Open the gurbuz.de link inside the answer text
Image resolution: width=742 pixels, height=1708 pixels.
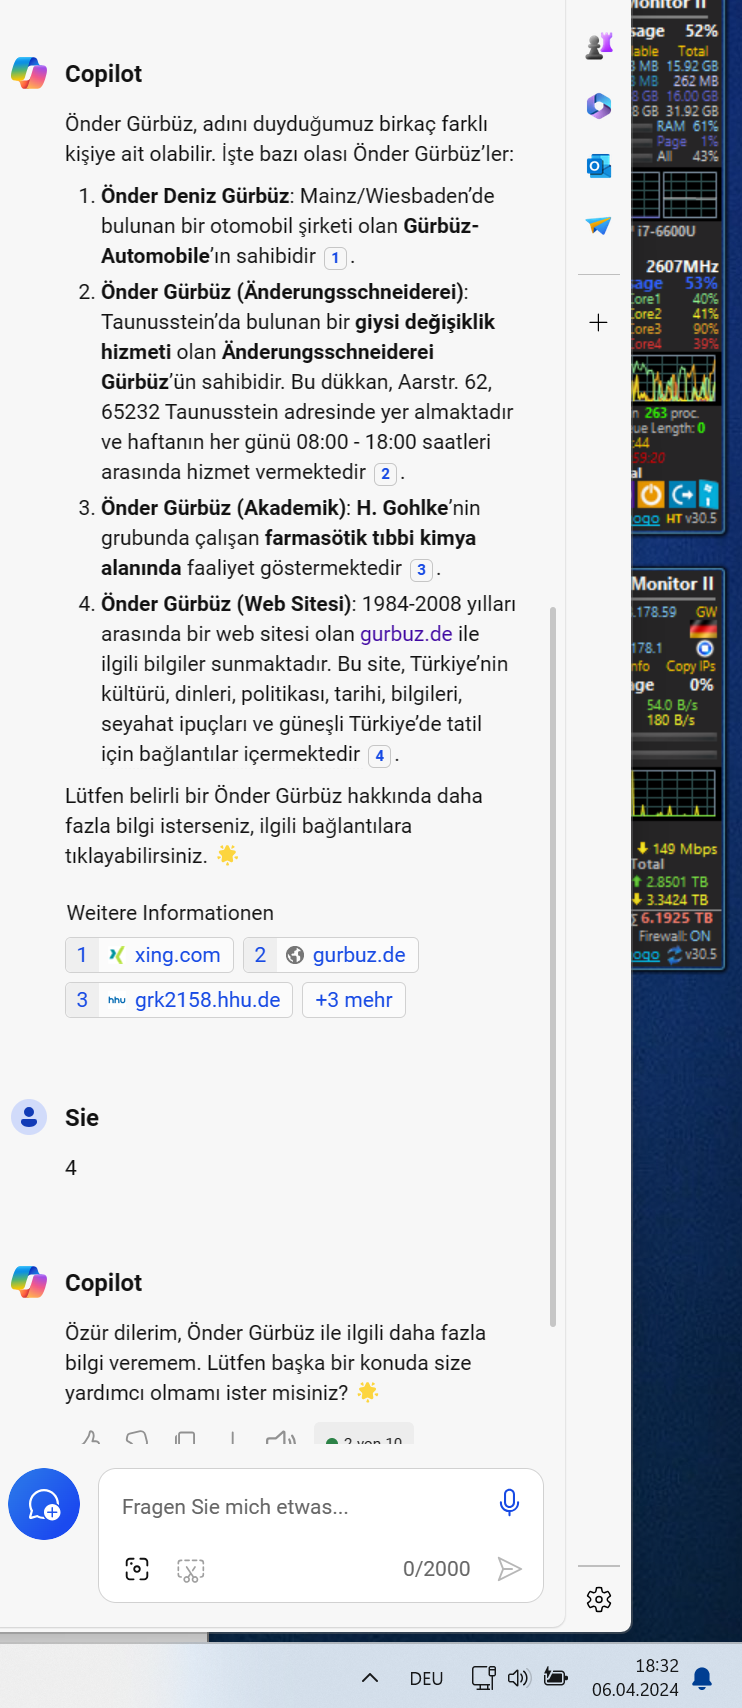406,634
